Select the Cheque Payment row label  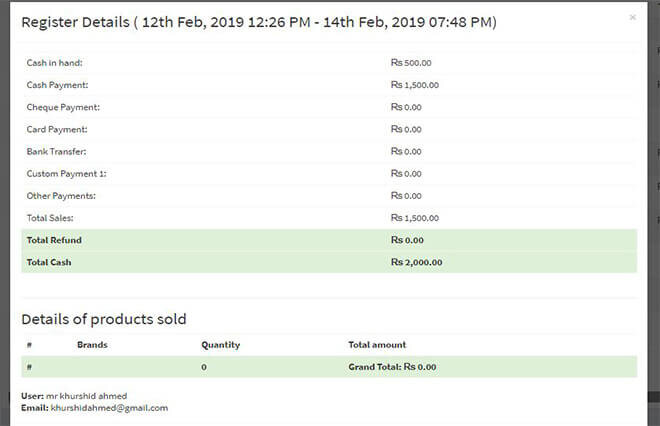pos(63,107)
